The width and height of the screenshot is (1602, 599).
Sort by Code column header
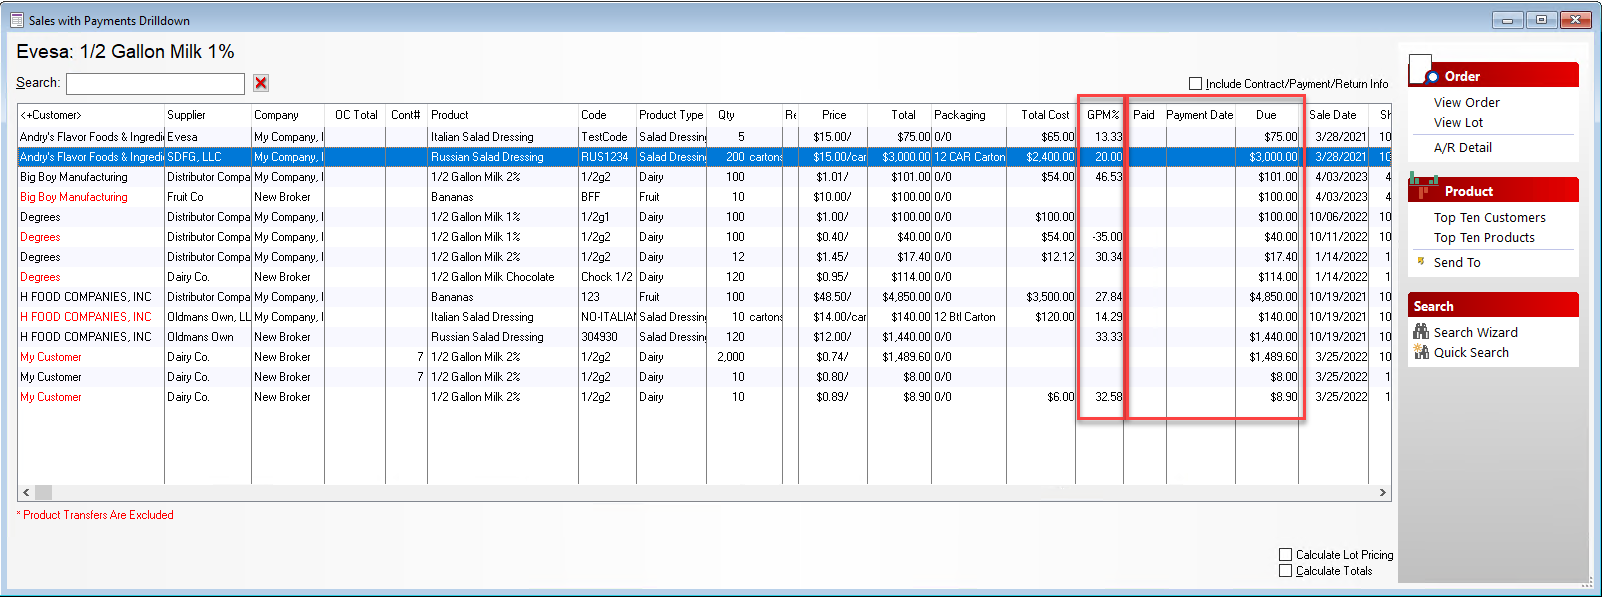(x=608, y=115)
